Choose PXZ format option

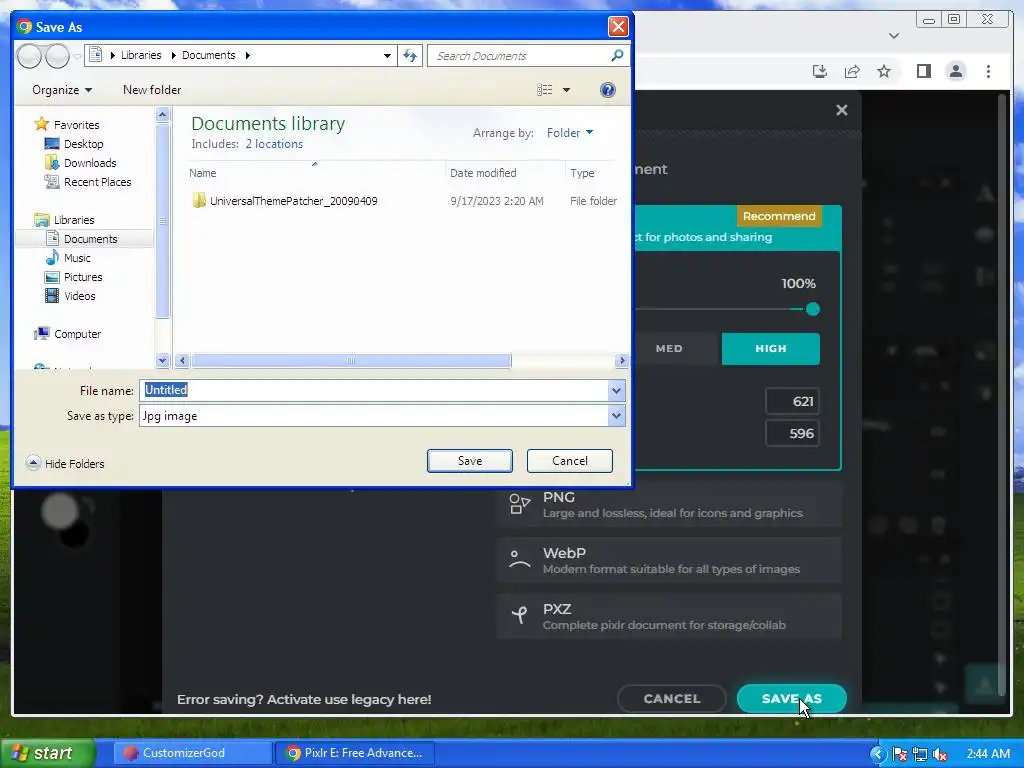tap(669, 616)
